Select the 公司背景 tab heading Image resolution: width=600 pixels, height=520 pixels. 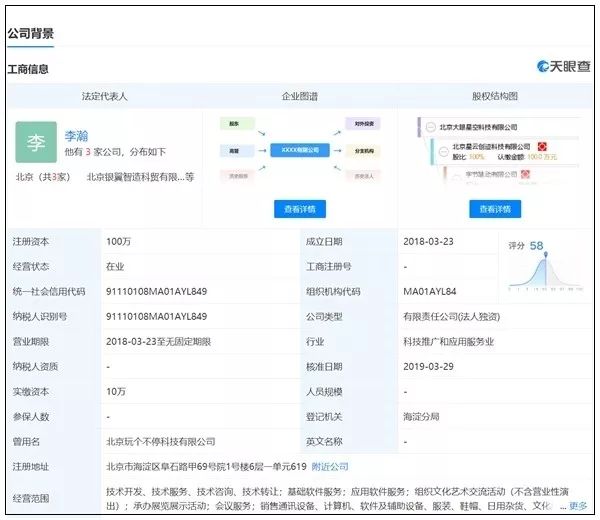pos(31,33)
